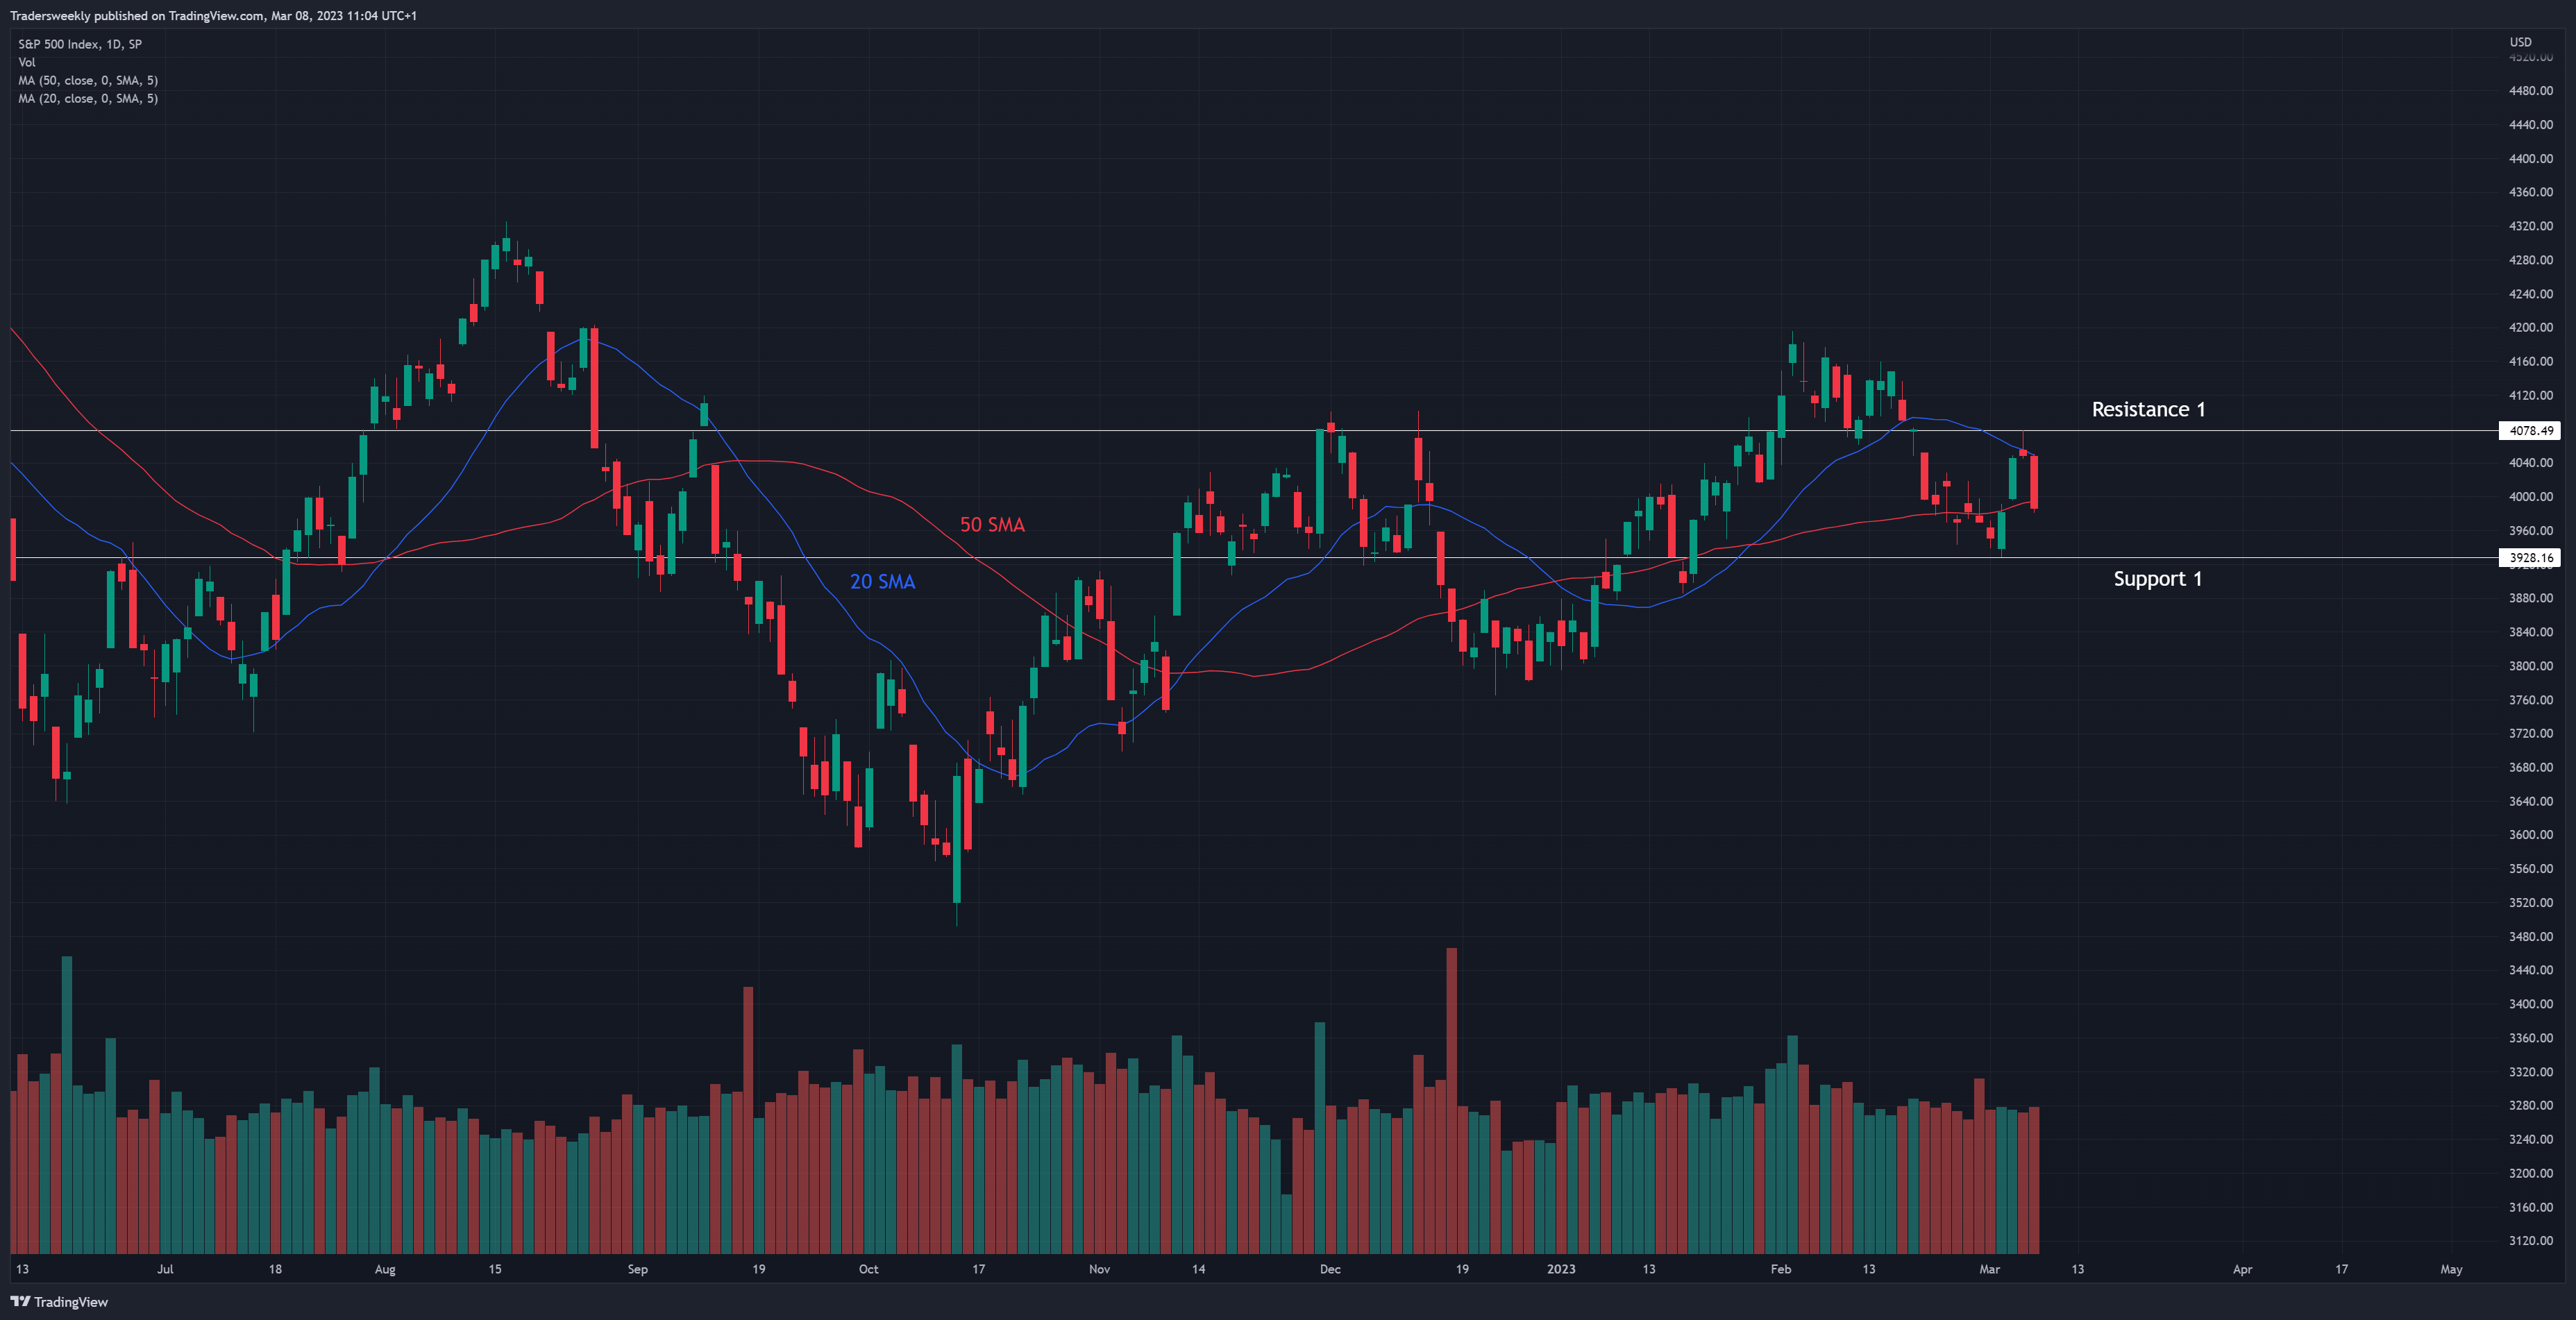Click the 4400.00 price axis label

tap(2530, 158)
